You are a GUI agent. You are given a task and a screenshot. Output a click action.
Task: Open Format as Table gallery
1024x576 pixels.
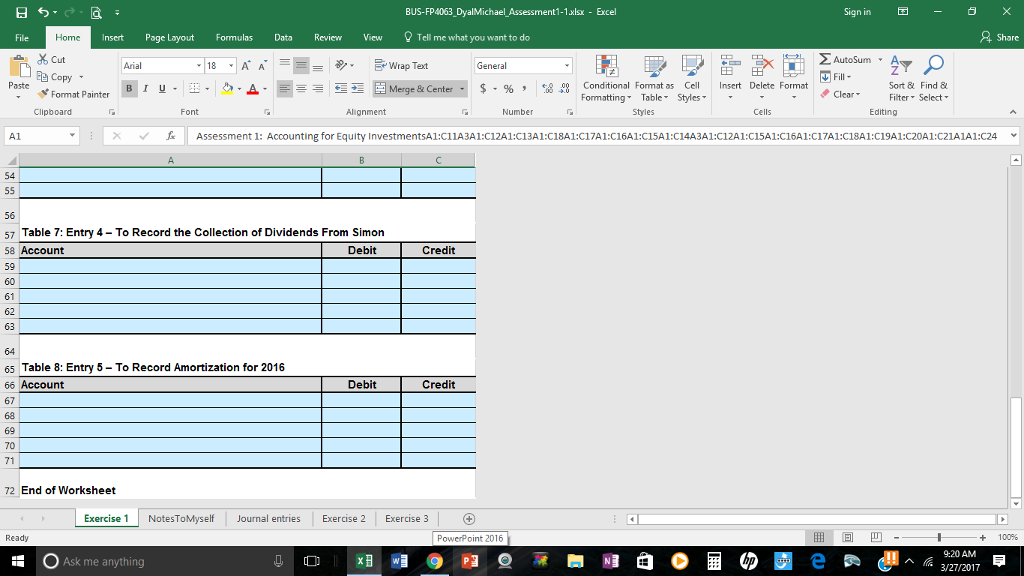click(x=654, y=78)
